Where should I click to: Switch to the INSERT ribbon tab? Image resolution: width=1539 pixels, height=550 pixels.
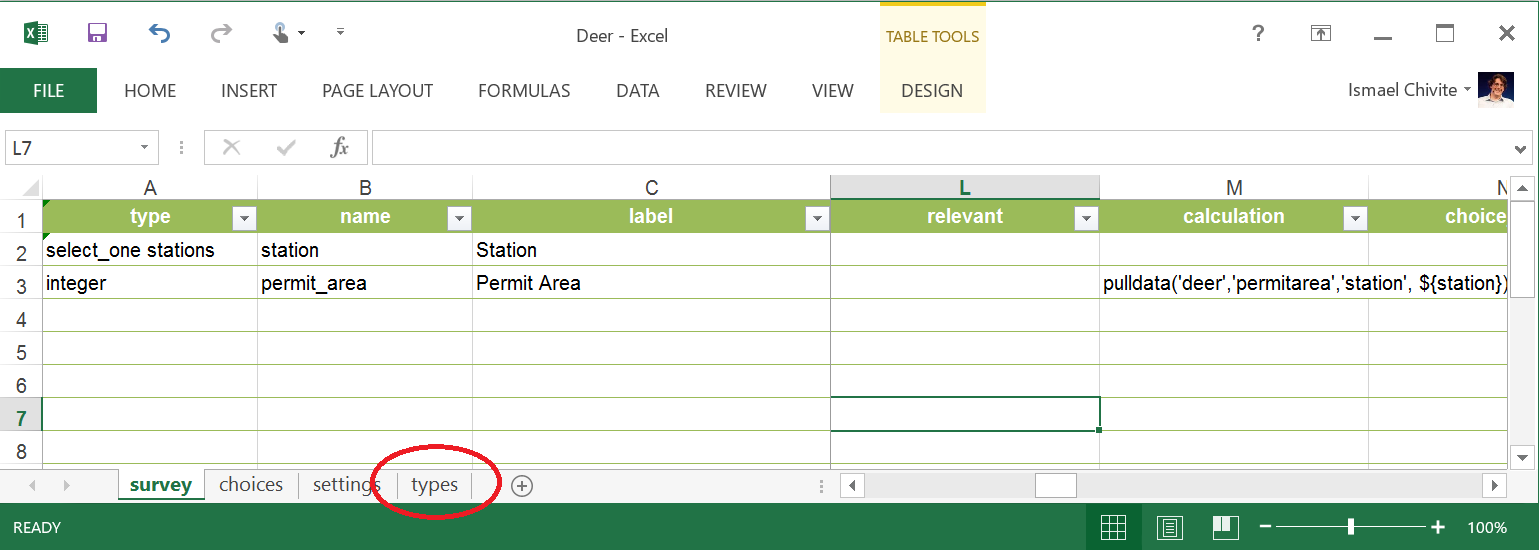pos(249,90)
